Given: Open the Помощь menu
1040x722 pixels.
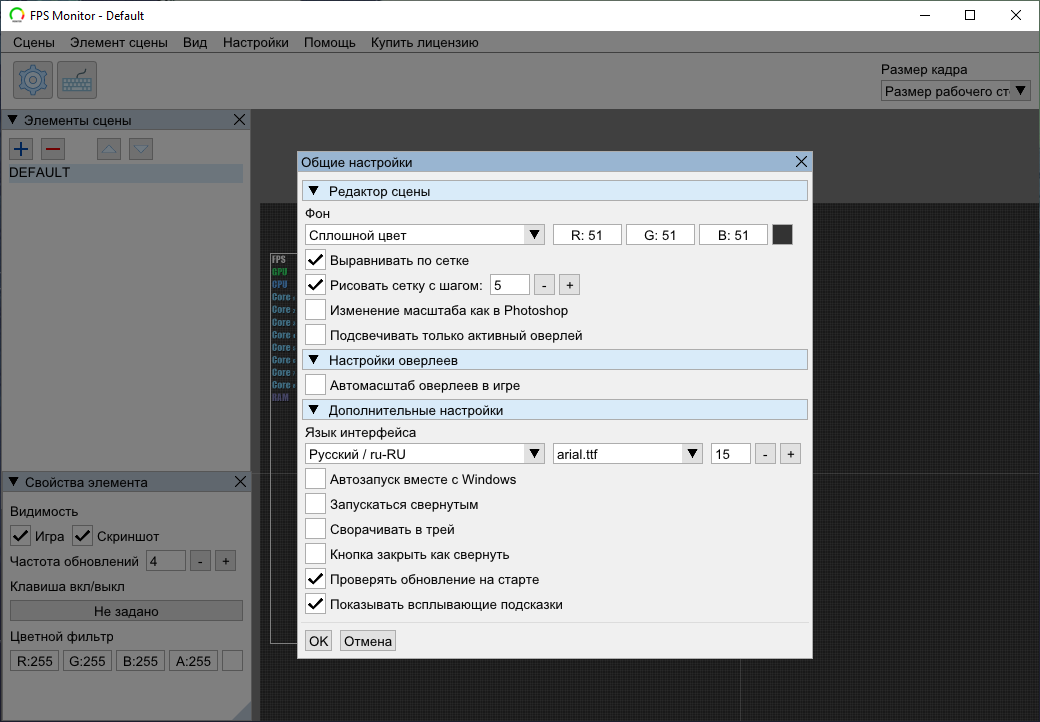Looking at the screenshot, I should coord(330,42).
